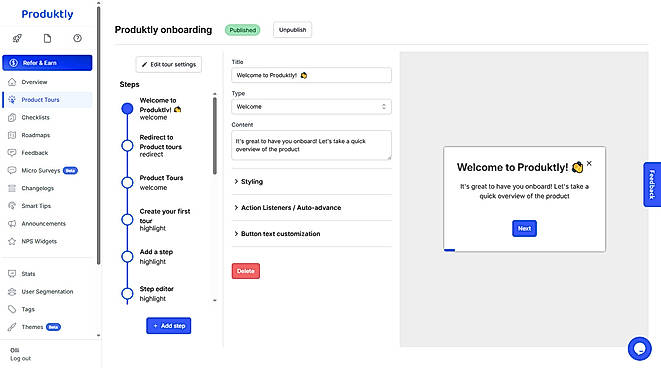Click the Themes brush icon
Image resolution: width=661 pixels, height=368 pixels.
[12, 327]
